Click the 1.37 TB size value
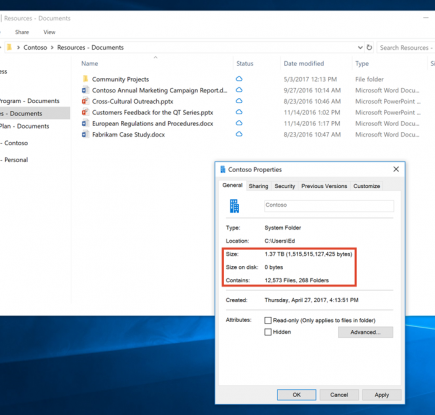The height and width of the screenshot is (415, 435). [308, 254]
